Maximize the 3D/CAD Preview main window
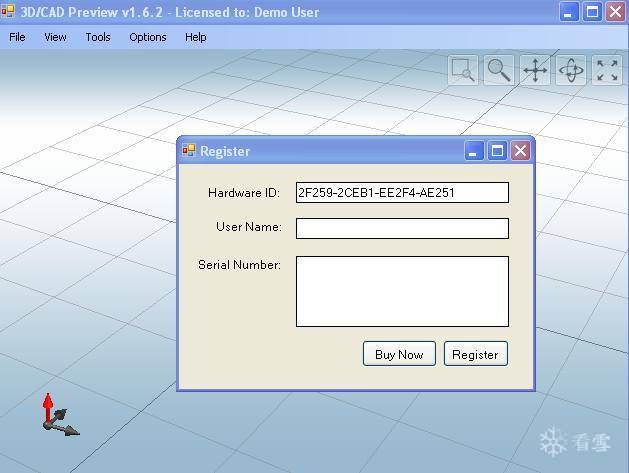 [592, 12]
